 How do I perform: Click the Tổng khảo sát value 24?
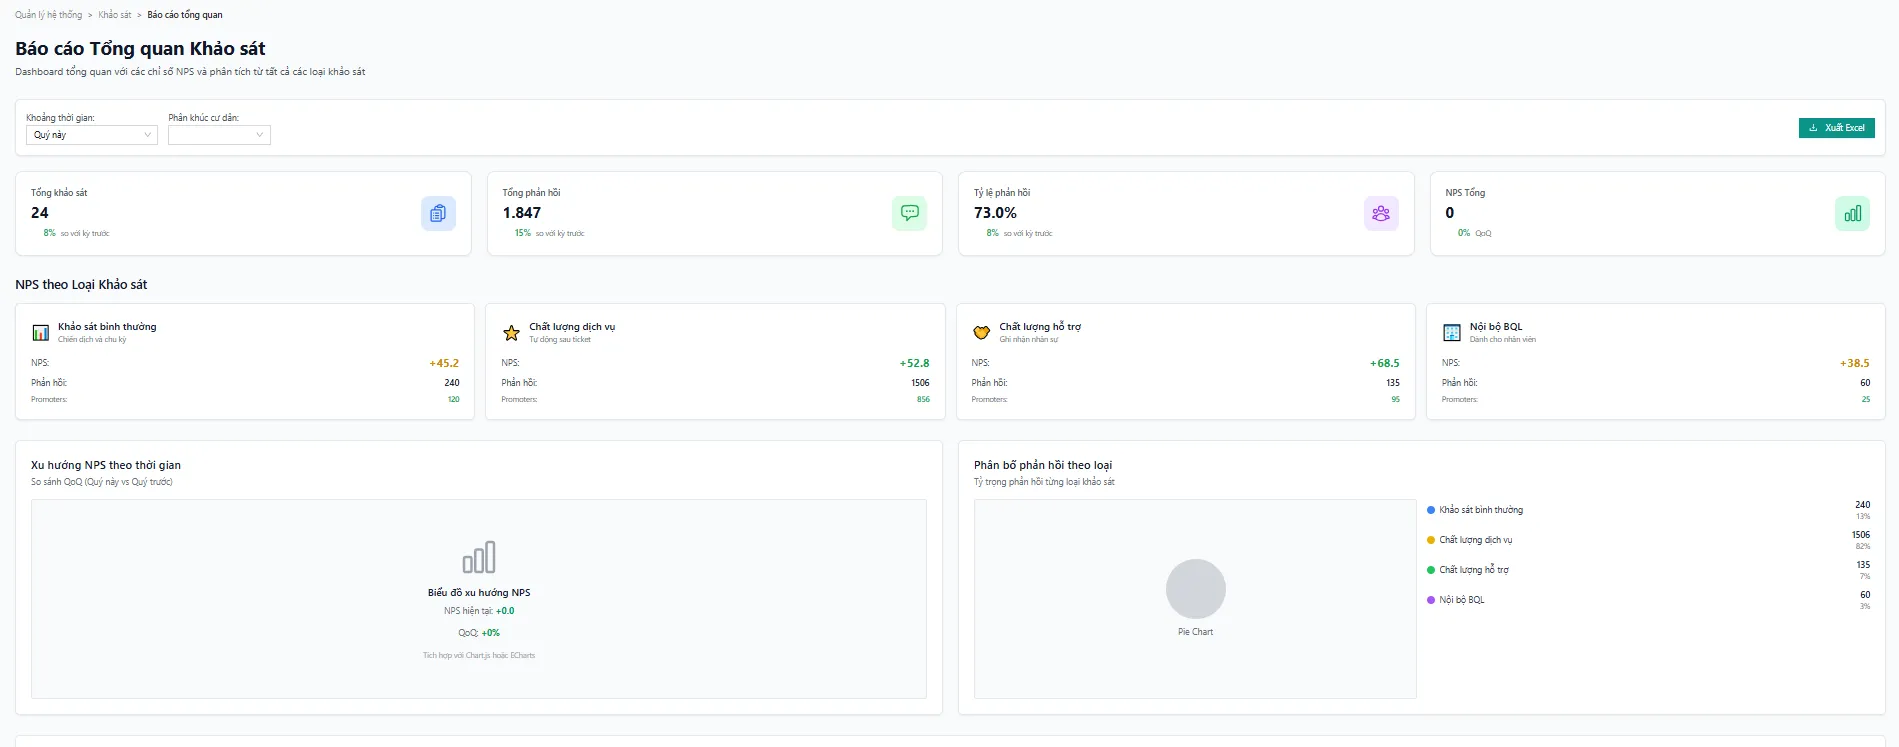tap(40, 213)
